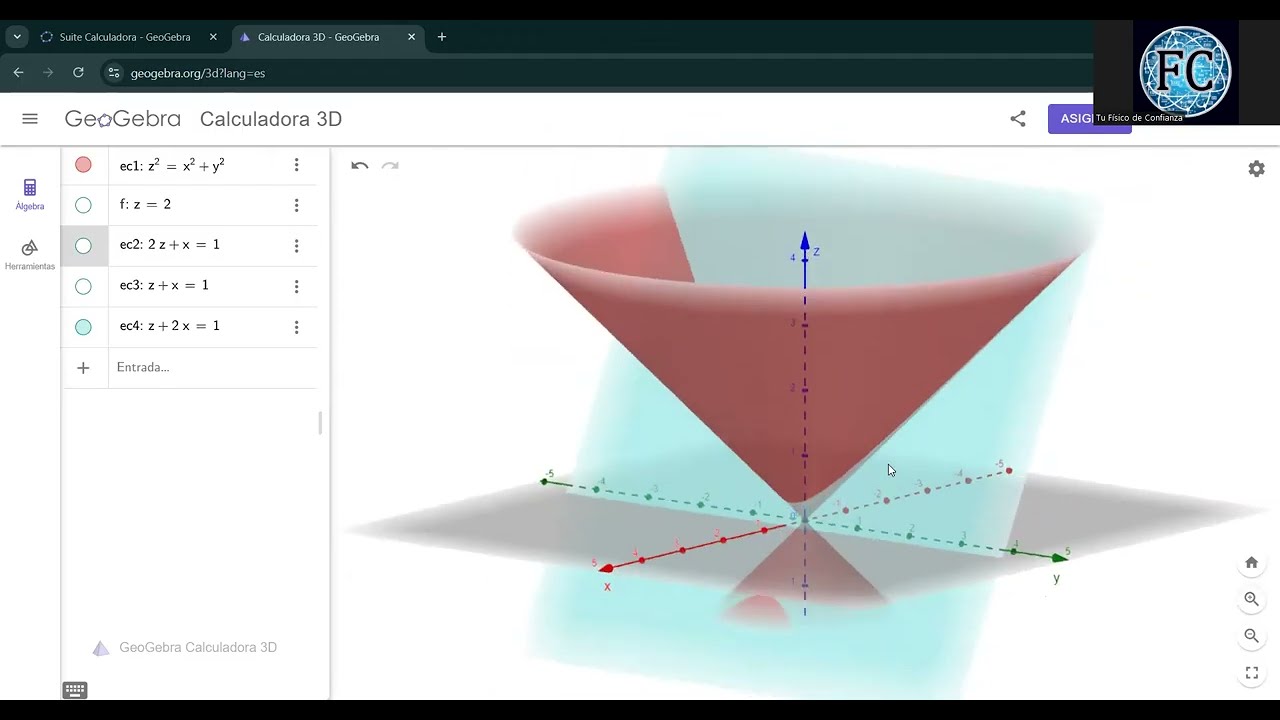Image resolution: width=1280 pixels, height=720 pixels.
Task: Show plane ec2: 2z + x = 1
Action: (x=83, y=246)
